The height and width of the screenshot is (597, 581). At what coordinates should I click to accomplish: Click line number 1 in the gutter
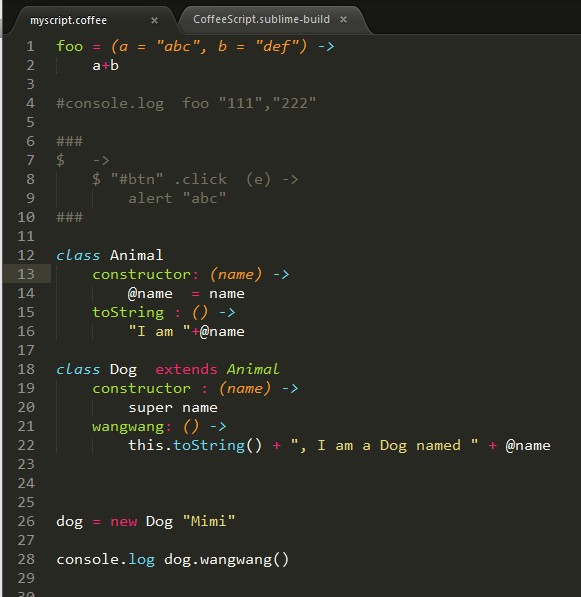click(30, 46)
